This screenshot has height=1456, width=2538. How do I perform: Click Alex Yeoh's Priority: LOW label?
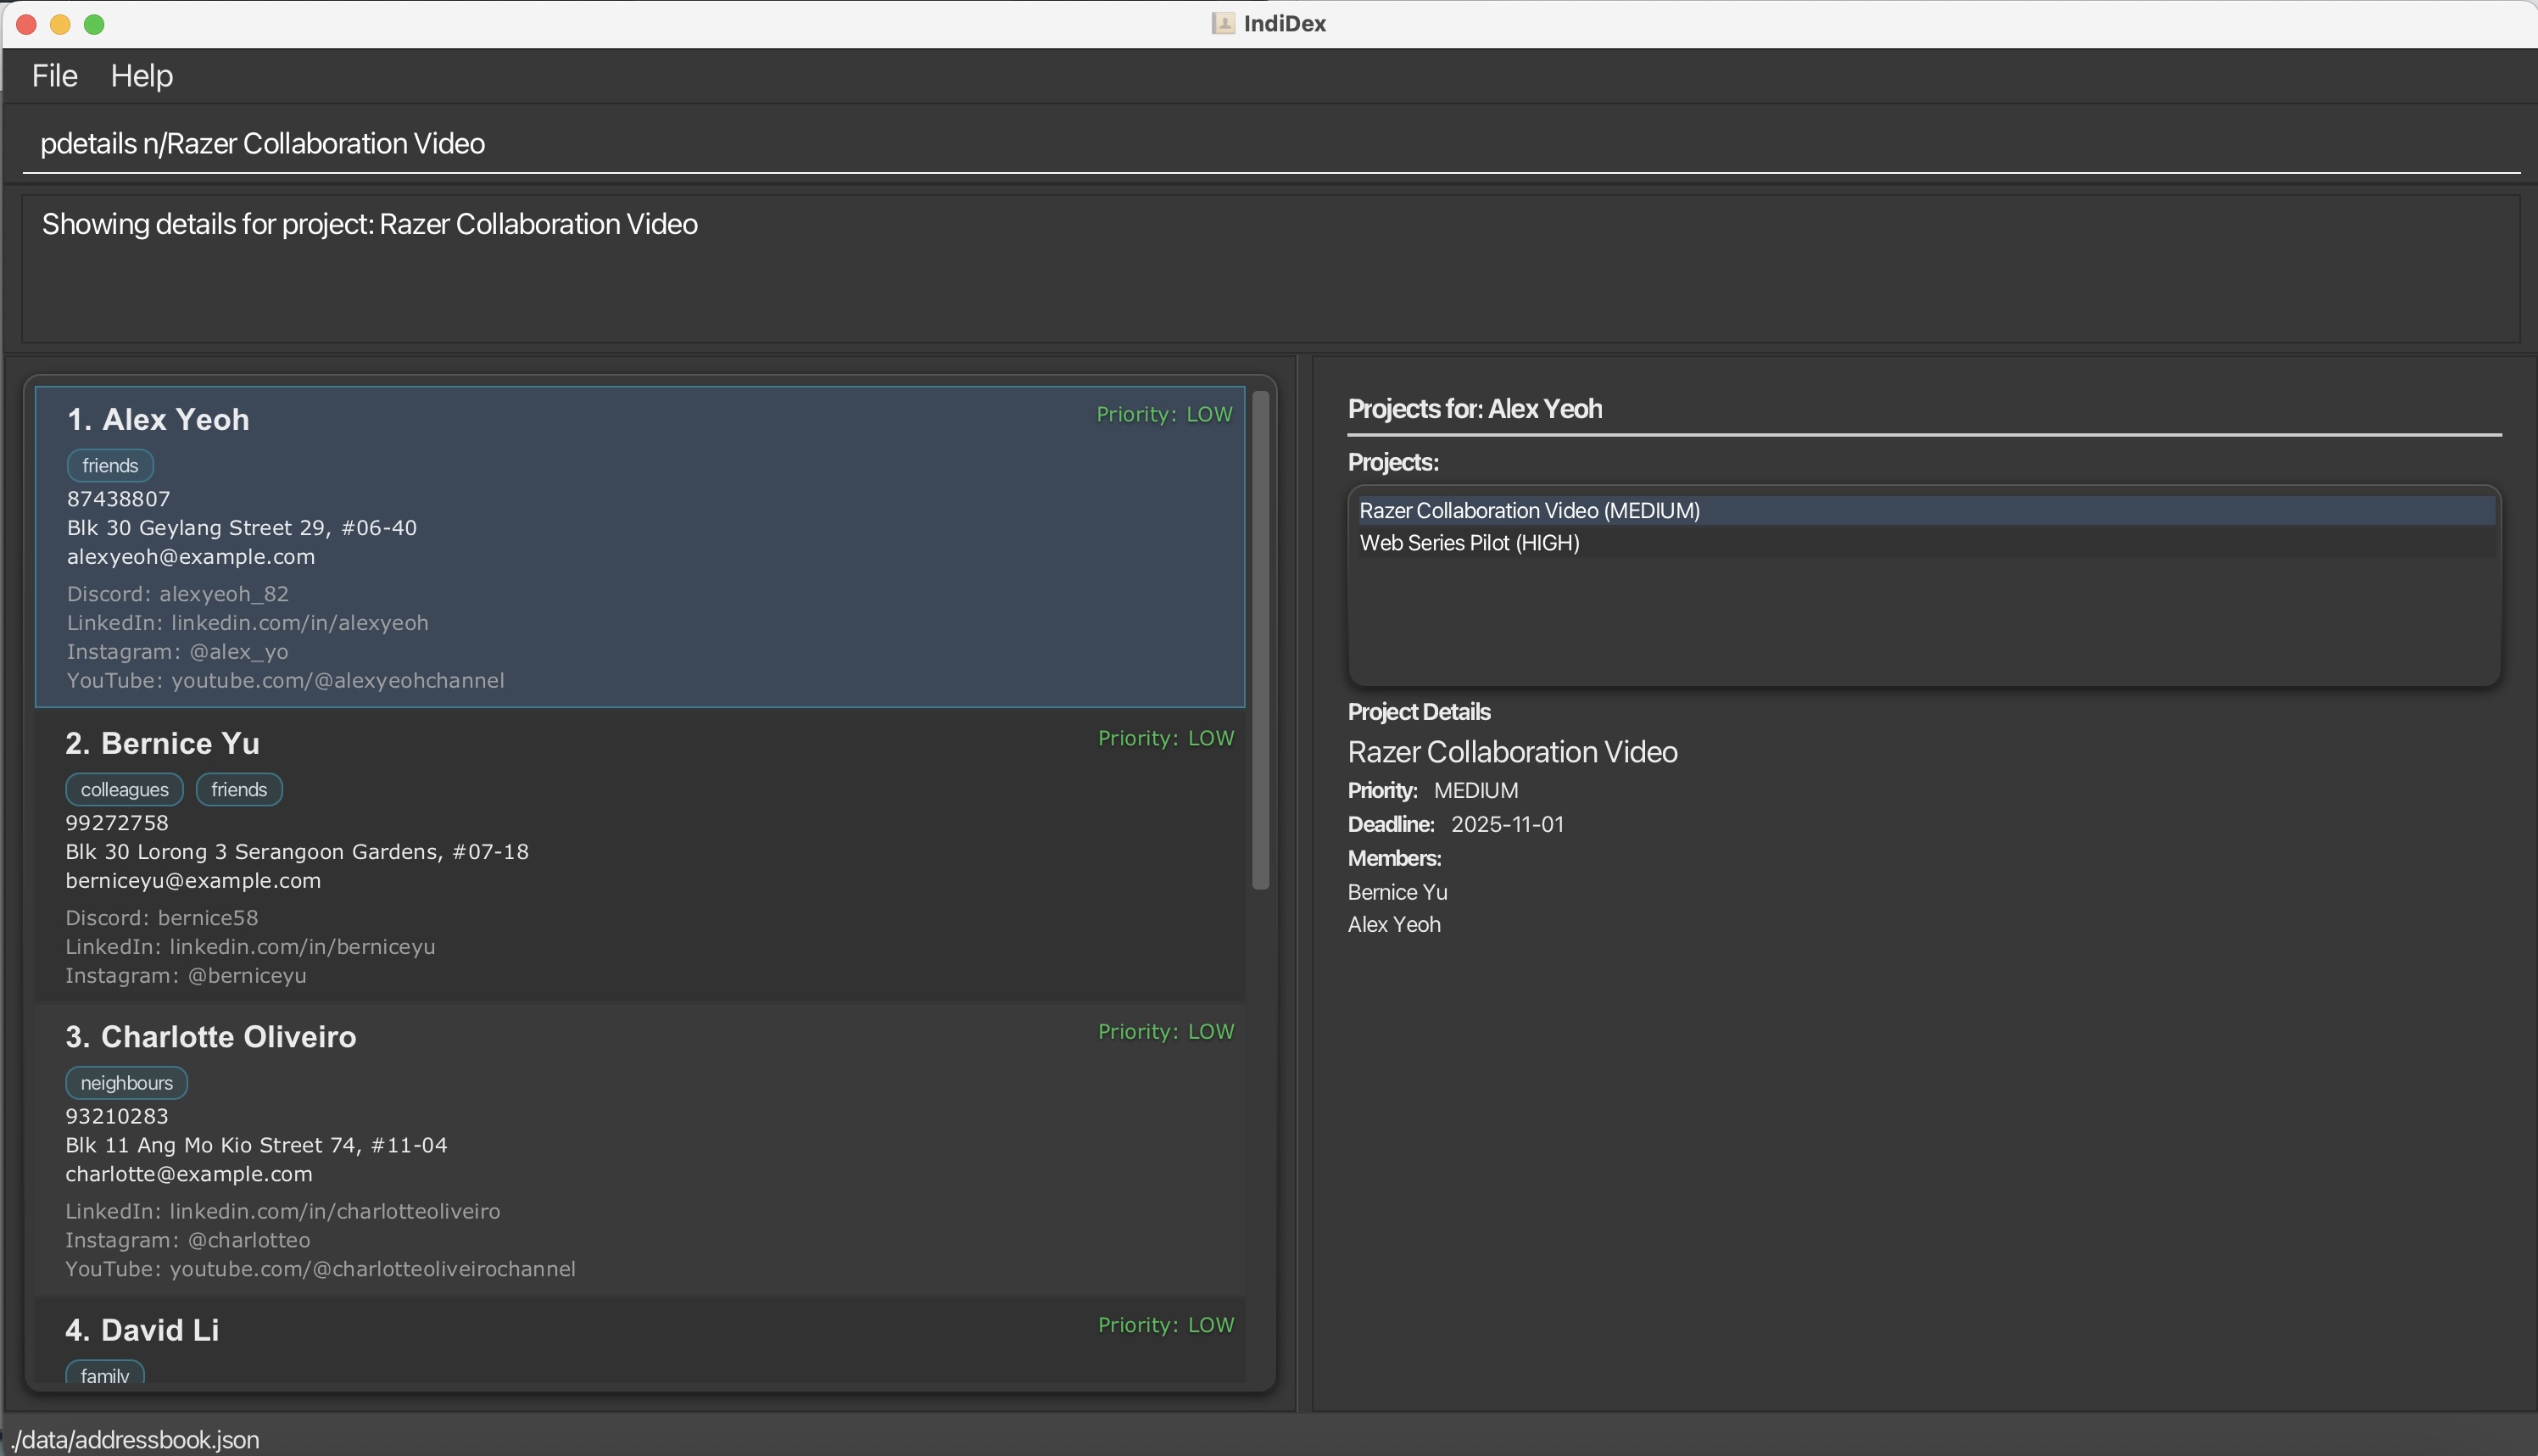pos(1164,414)
